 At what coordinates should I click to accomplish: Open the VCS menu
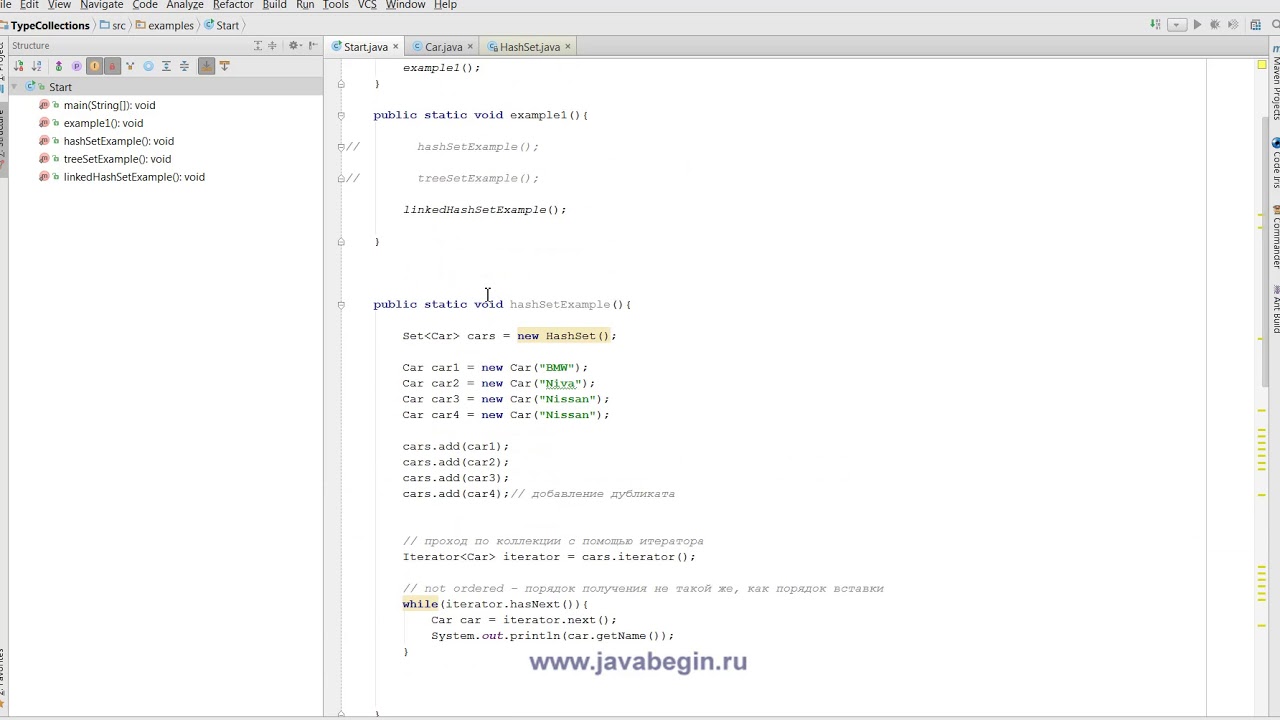pos(367,5)
